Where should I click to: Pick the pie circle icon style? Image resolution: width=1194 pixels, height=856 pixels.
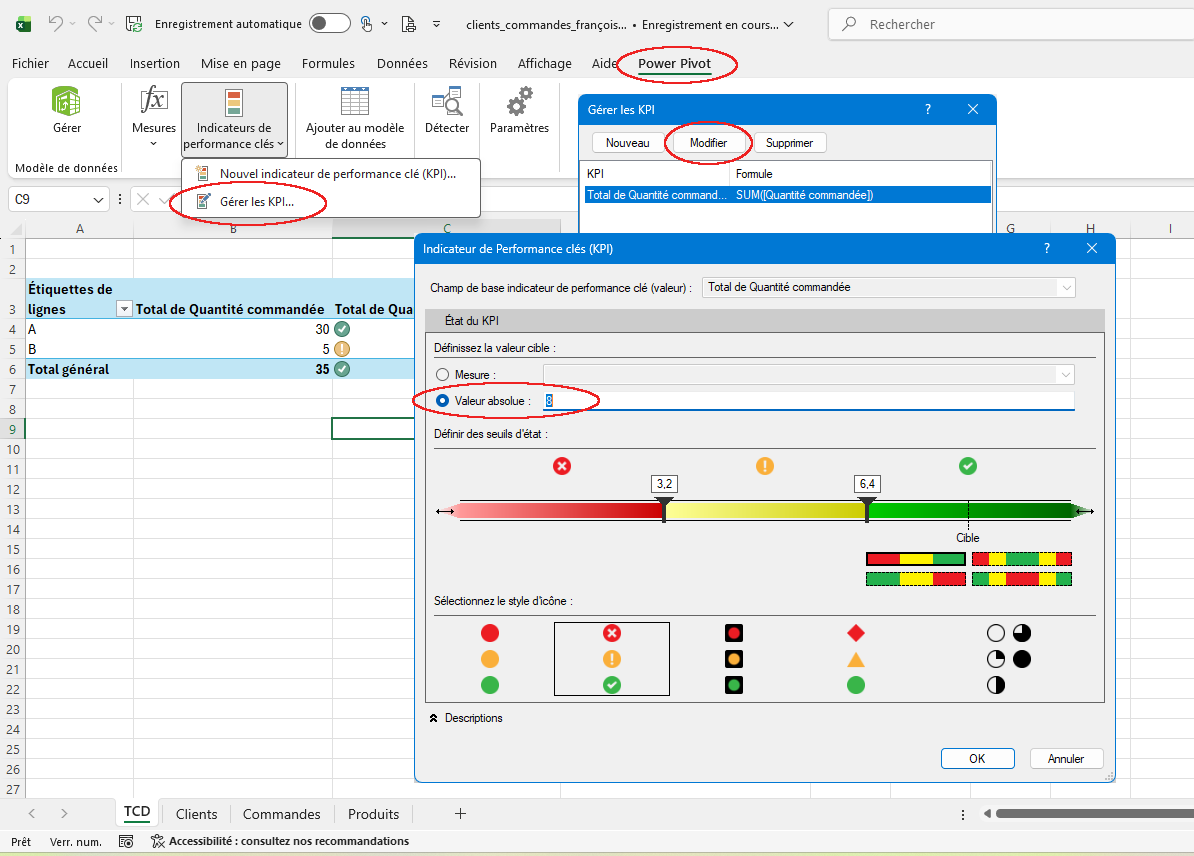point(1008,659)
